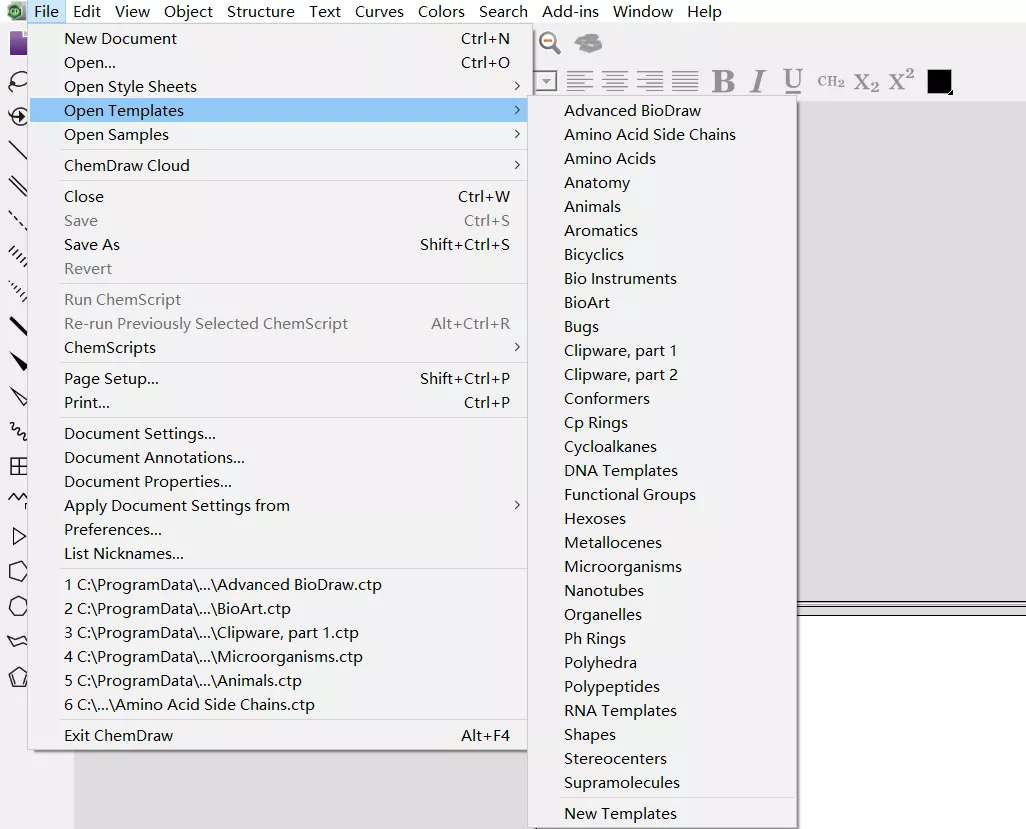Apply center text alignment
1026x829 pixels.
[x=615, y=81]
